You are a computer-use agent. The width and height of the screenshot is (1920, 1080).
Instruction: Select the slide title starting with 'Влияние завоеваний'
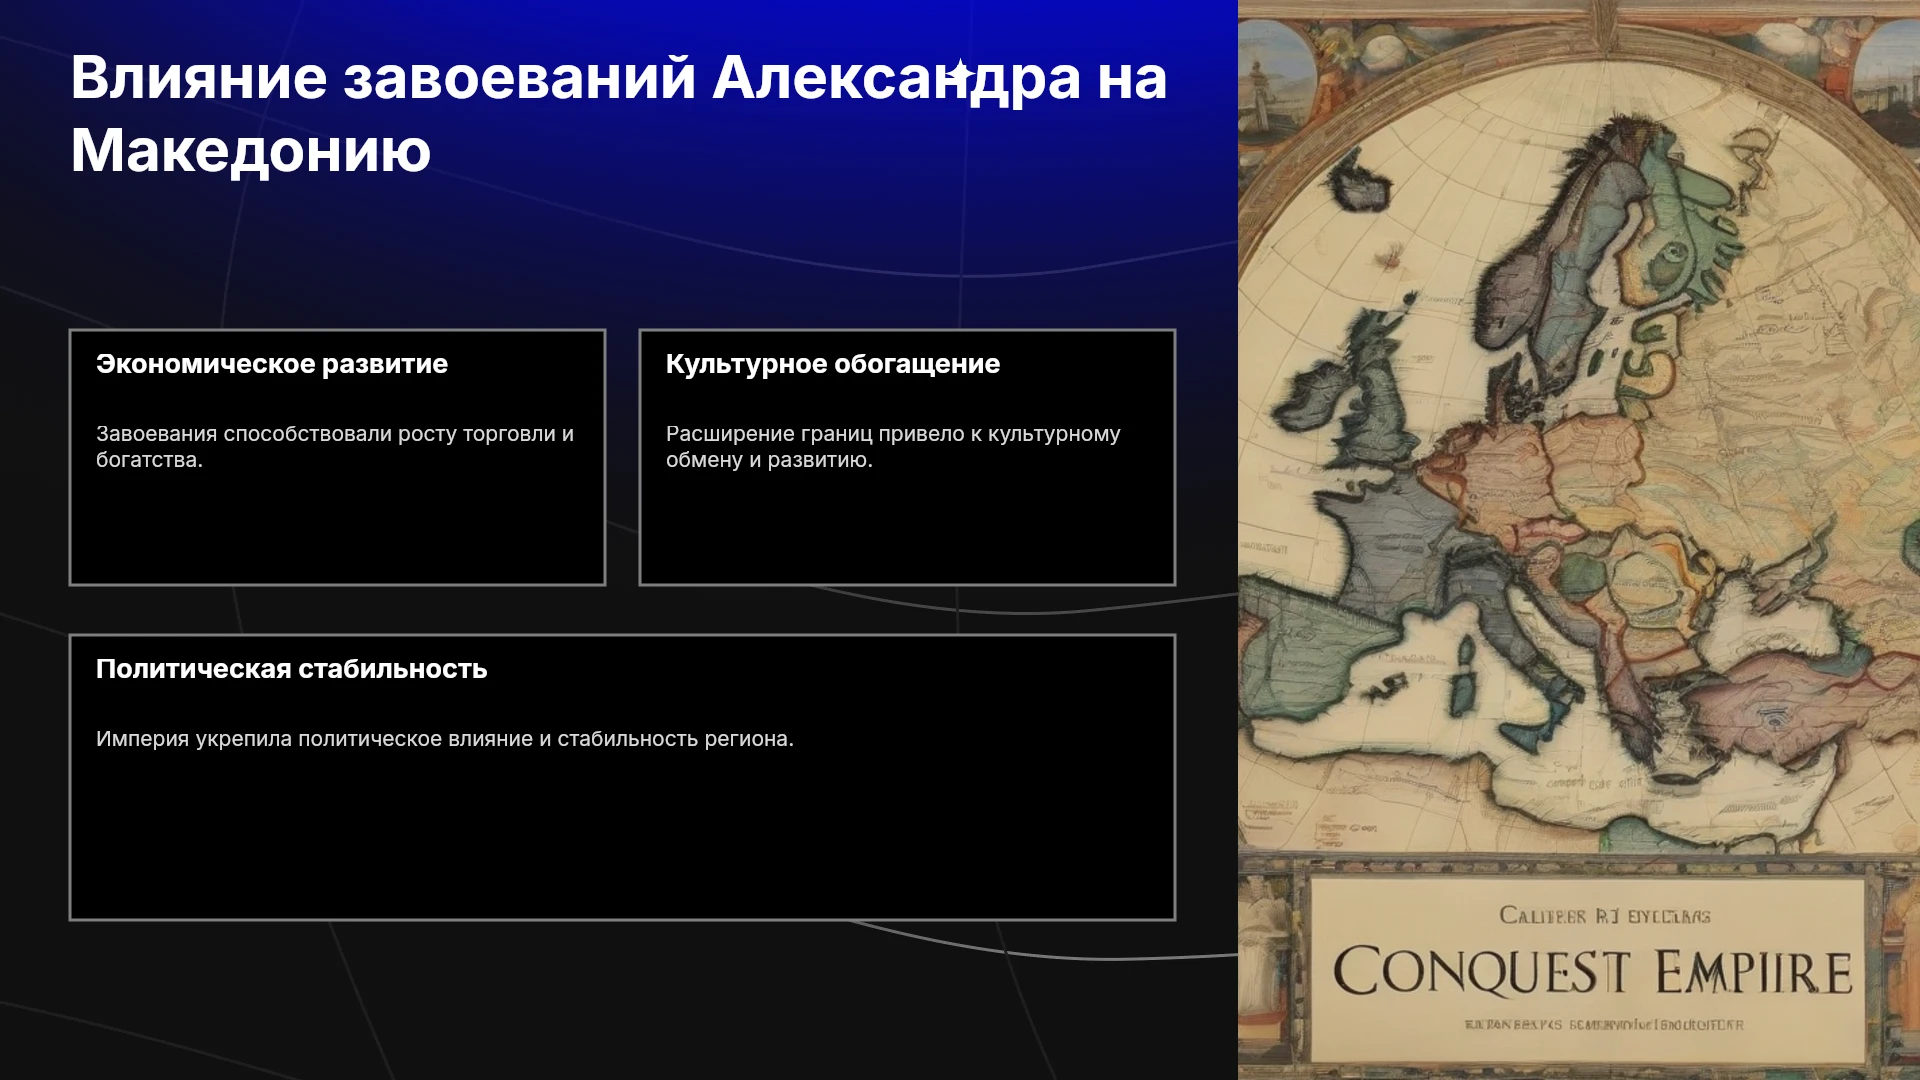coord(619,114)
